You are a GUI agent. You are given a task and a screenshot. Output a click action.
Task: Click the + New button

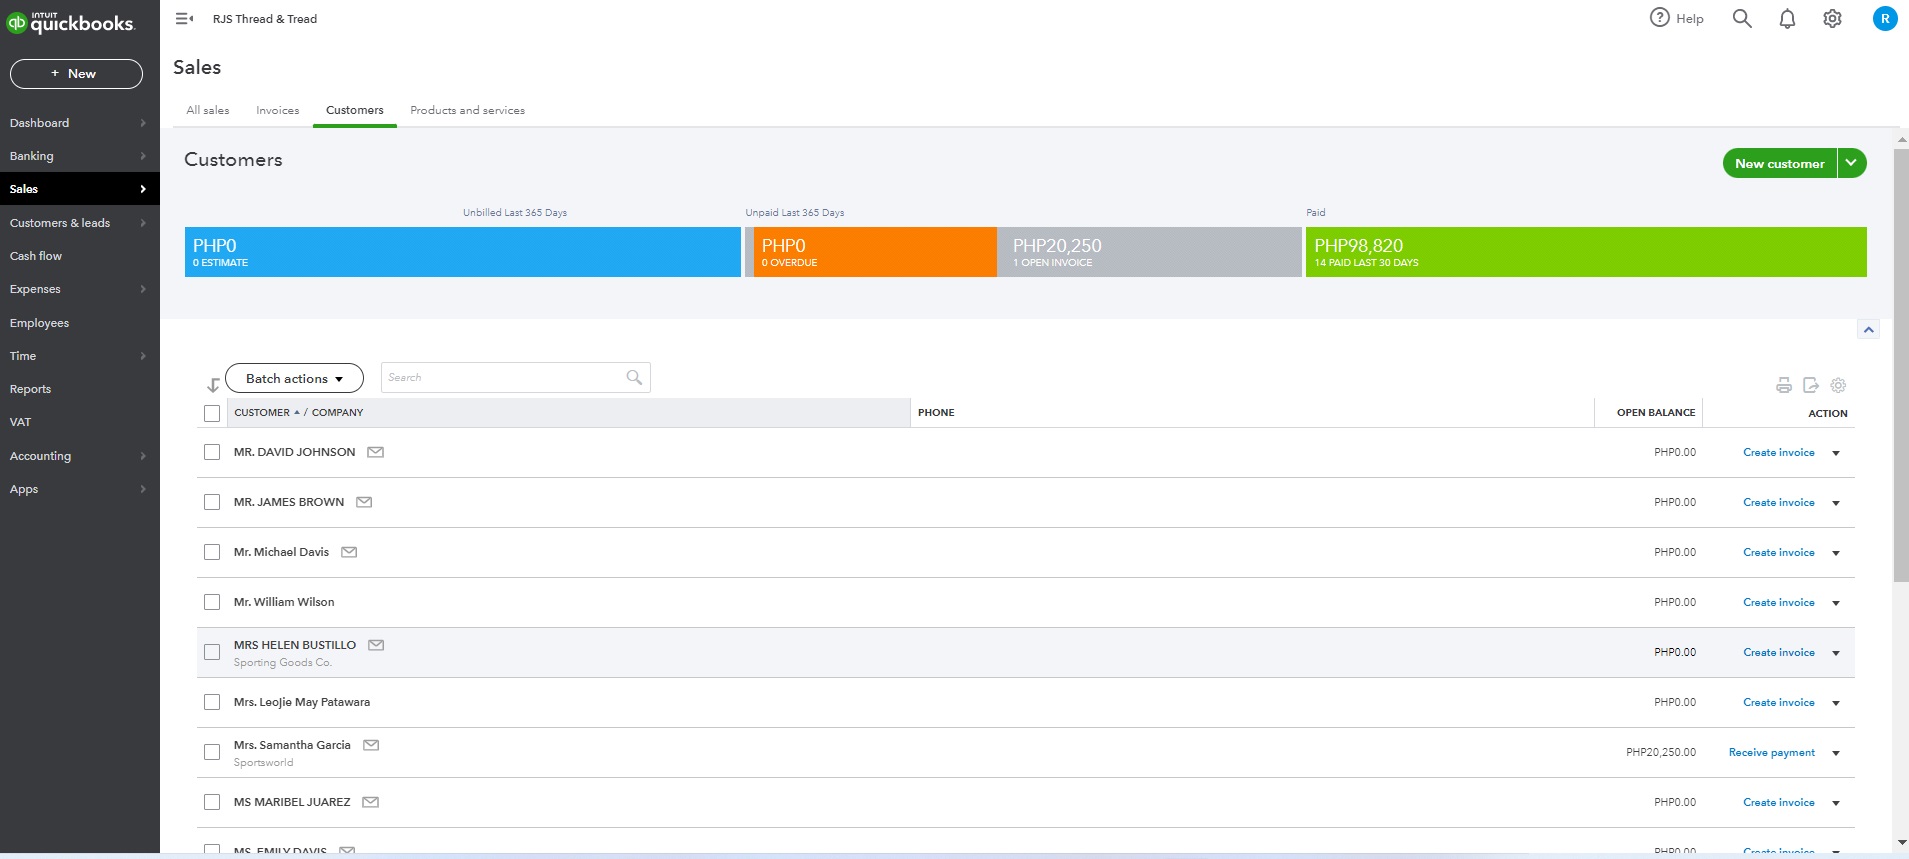pos(76,74)
